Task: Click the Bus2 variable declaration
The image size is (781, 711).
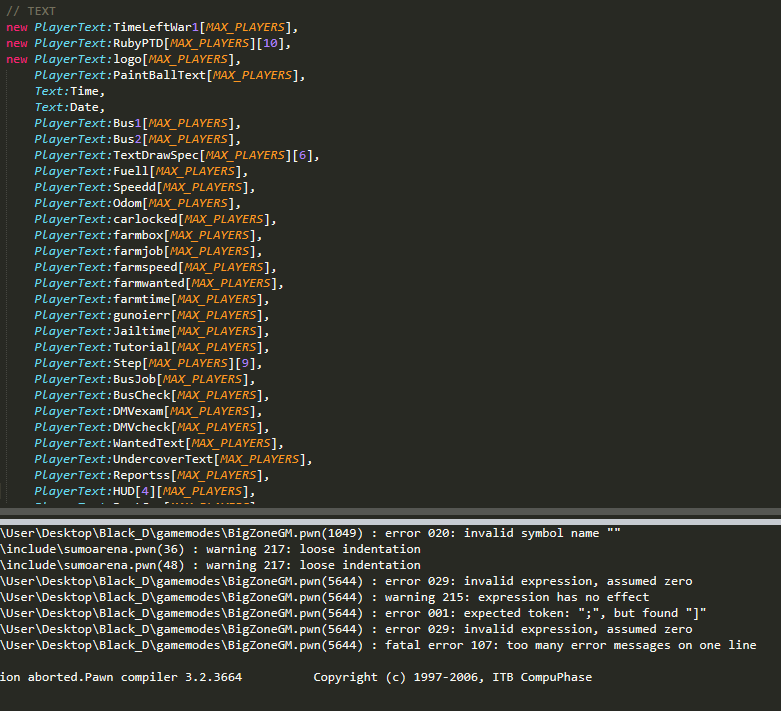Action: pyautogui.click(x=138, y=139)
